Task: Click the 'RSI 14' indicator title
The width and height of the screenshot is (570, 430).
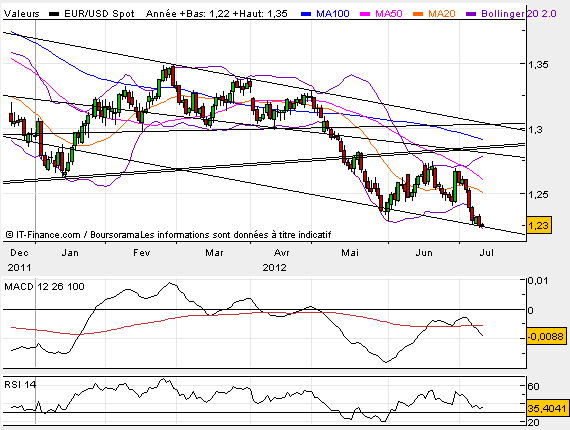Action: (x=20, y=384)
